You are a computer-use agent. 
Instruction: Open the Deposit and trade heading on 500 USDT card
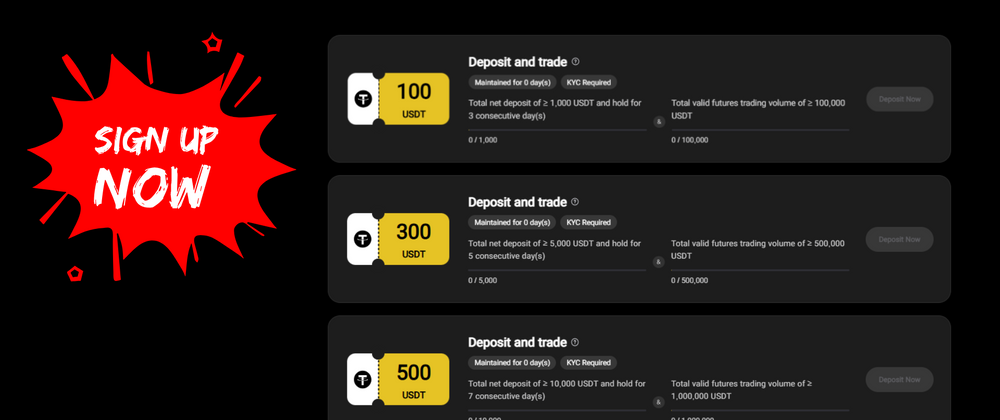tap(517, 342)
